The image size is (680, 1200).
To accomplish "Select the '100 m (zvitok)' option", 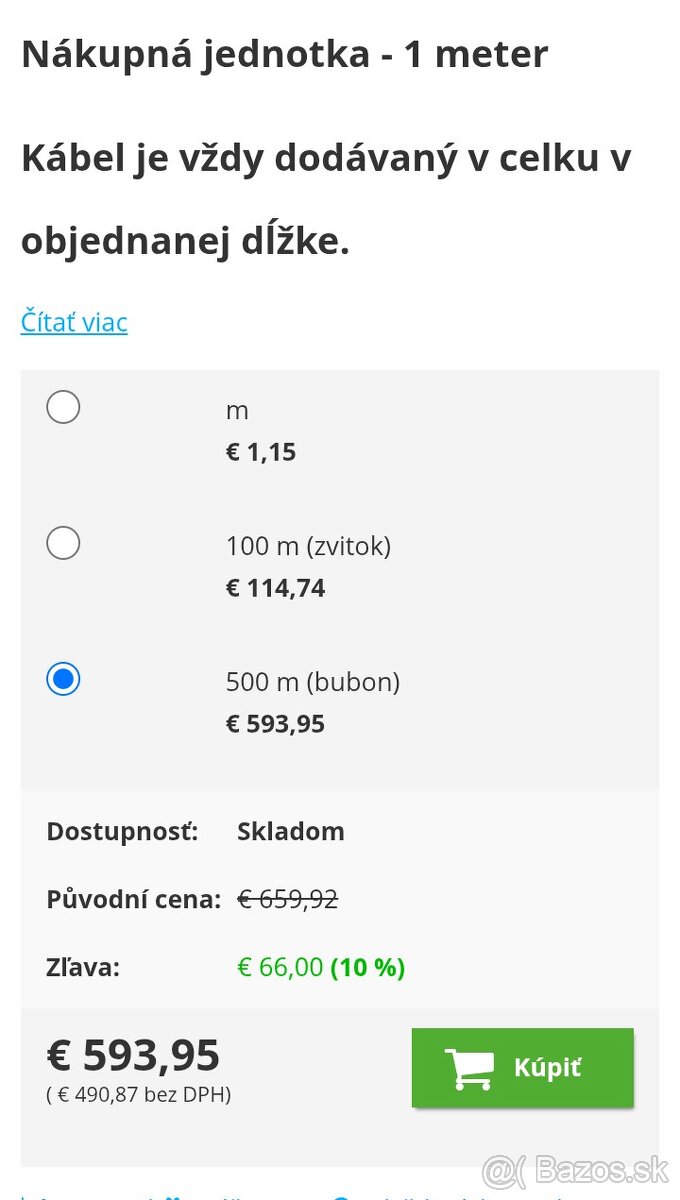I will [x=63, y=543].
